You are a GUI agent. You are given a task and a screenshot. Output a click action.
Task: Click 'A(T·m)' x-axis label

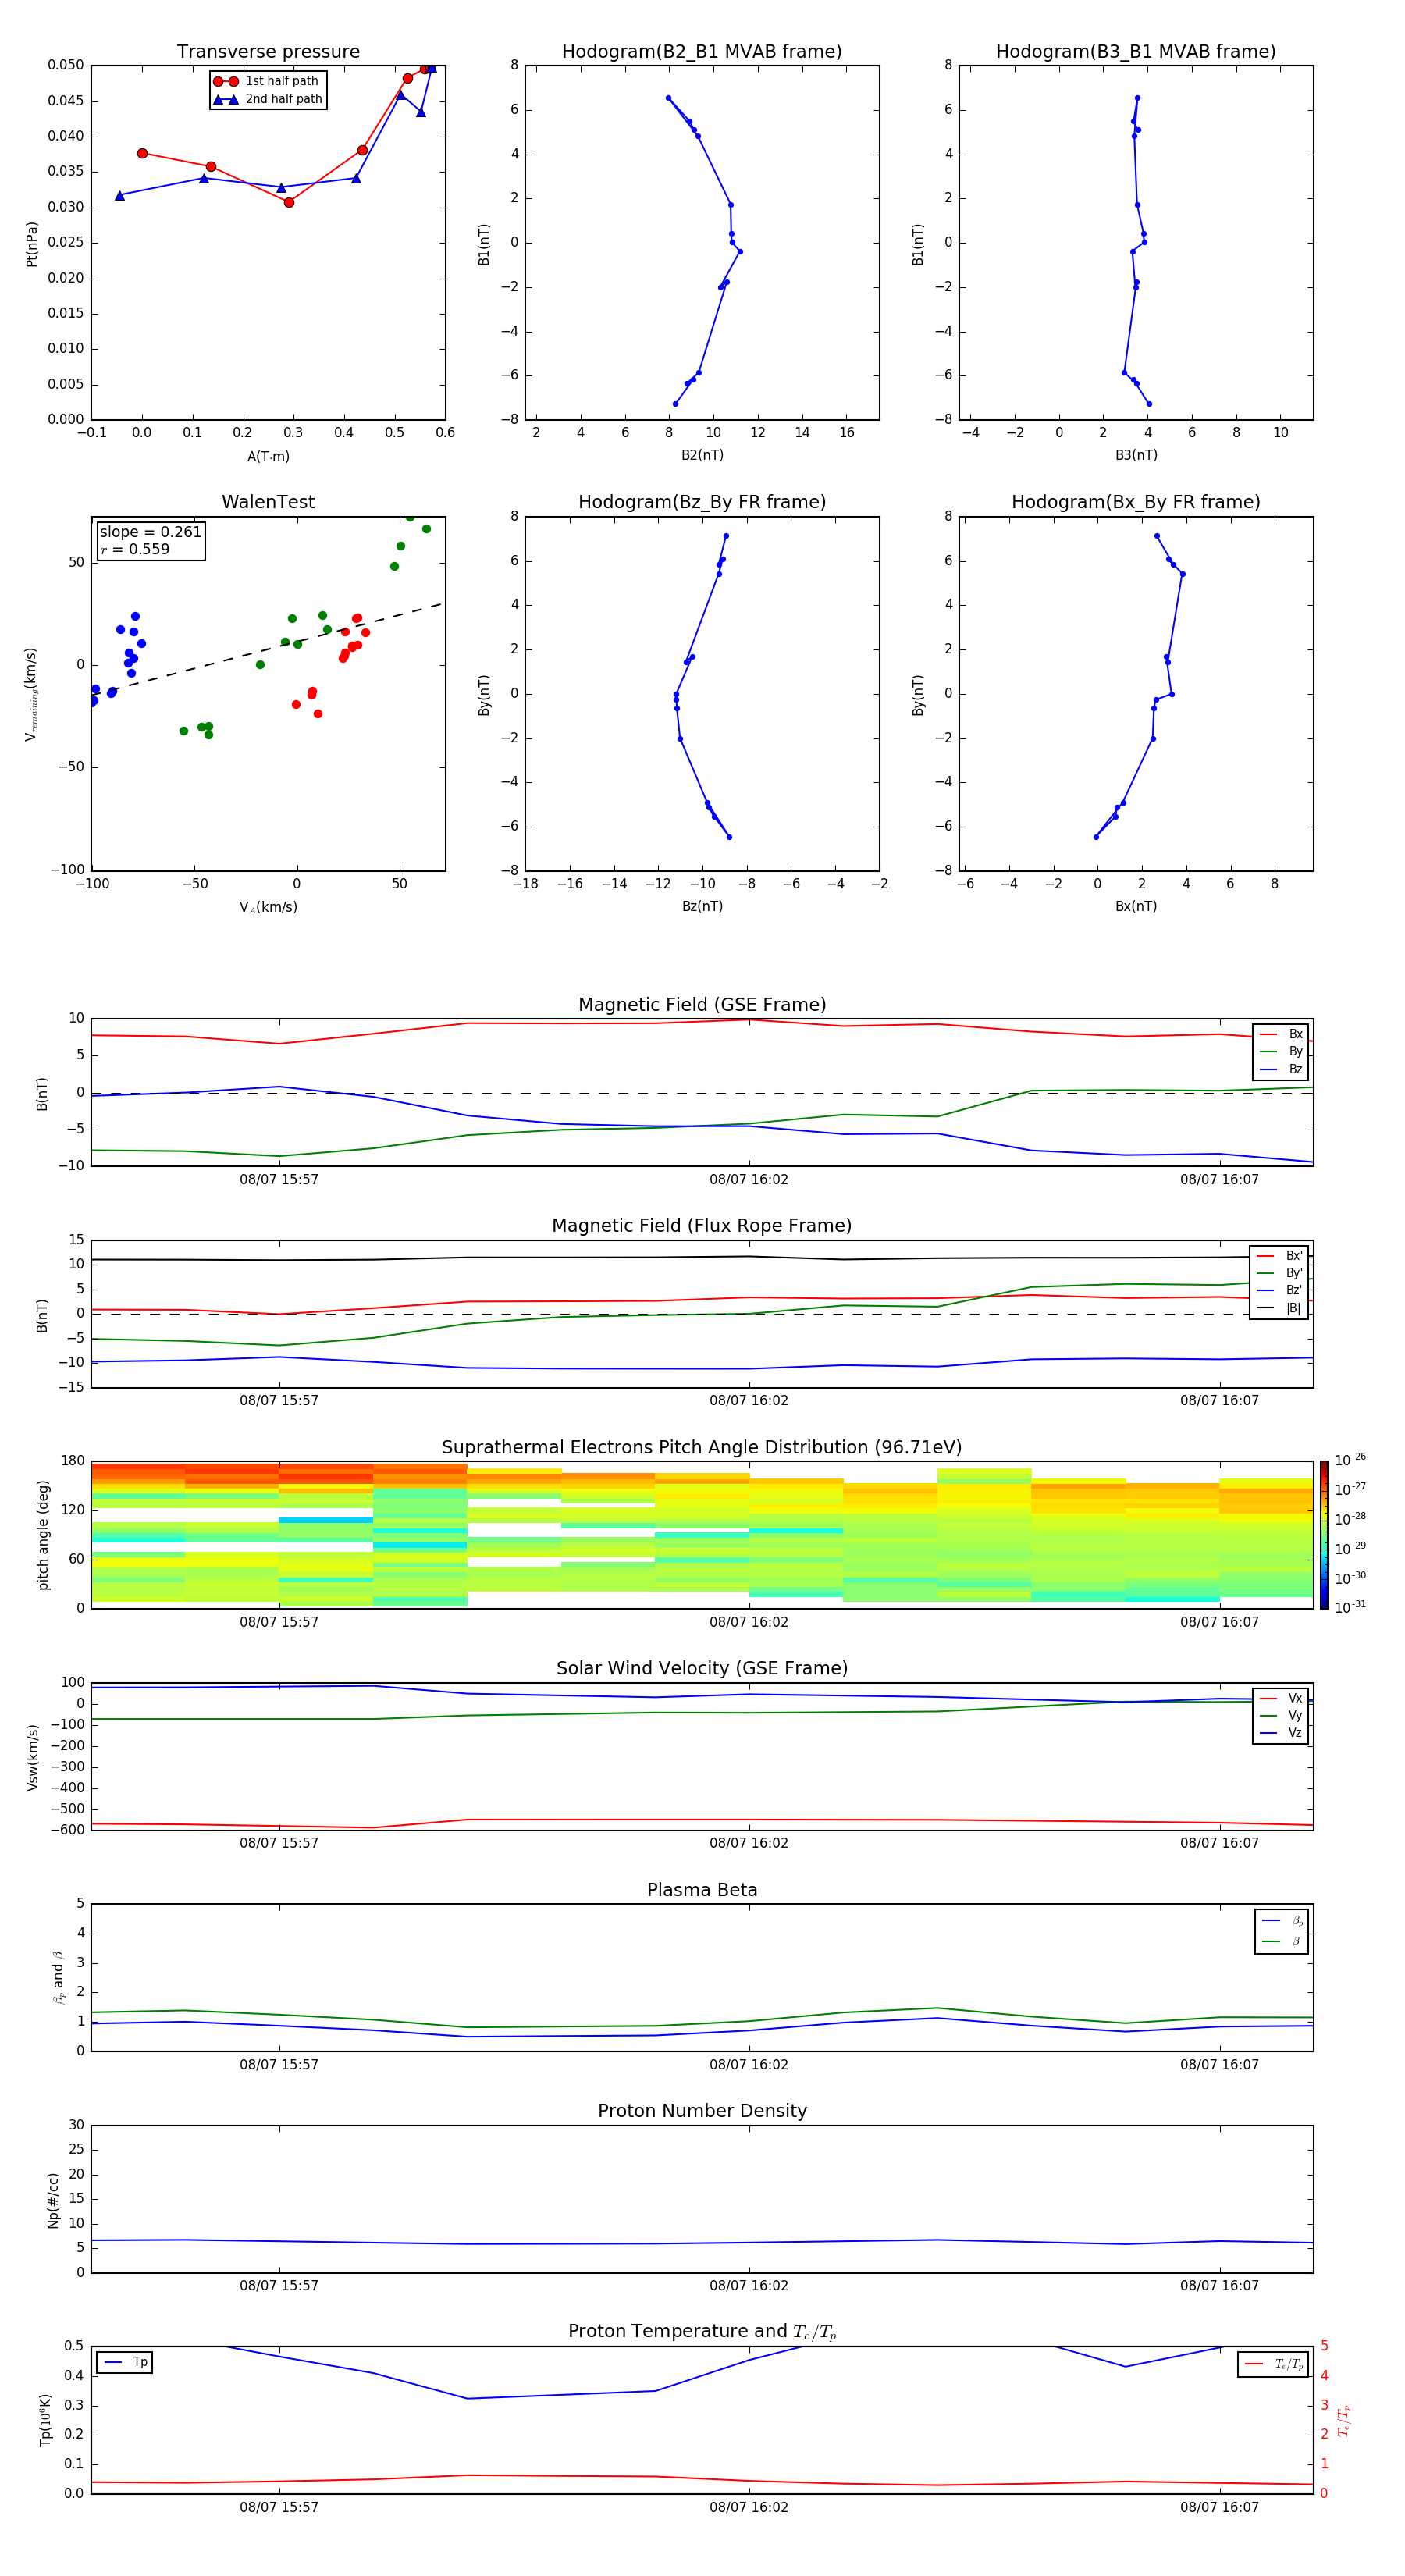tap(268, 456)
